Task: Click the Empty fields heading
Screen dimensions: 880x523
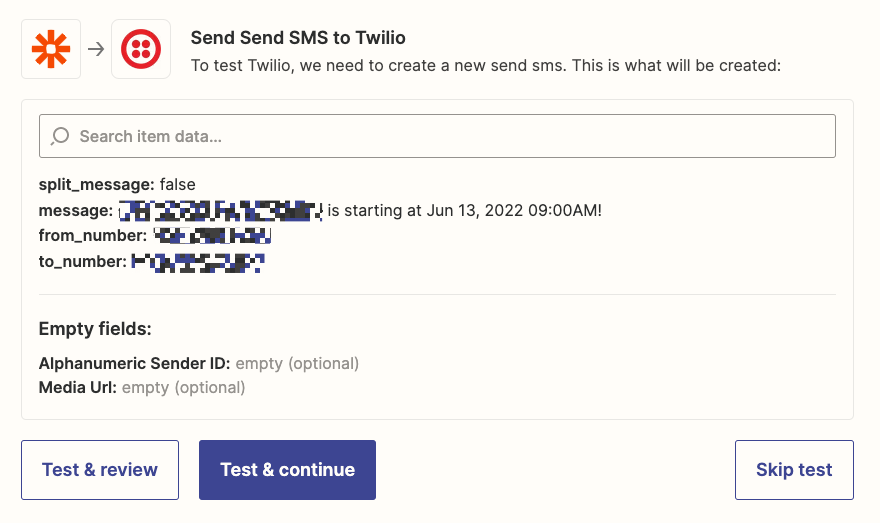Action: (95, 328)
